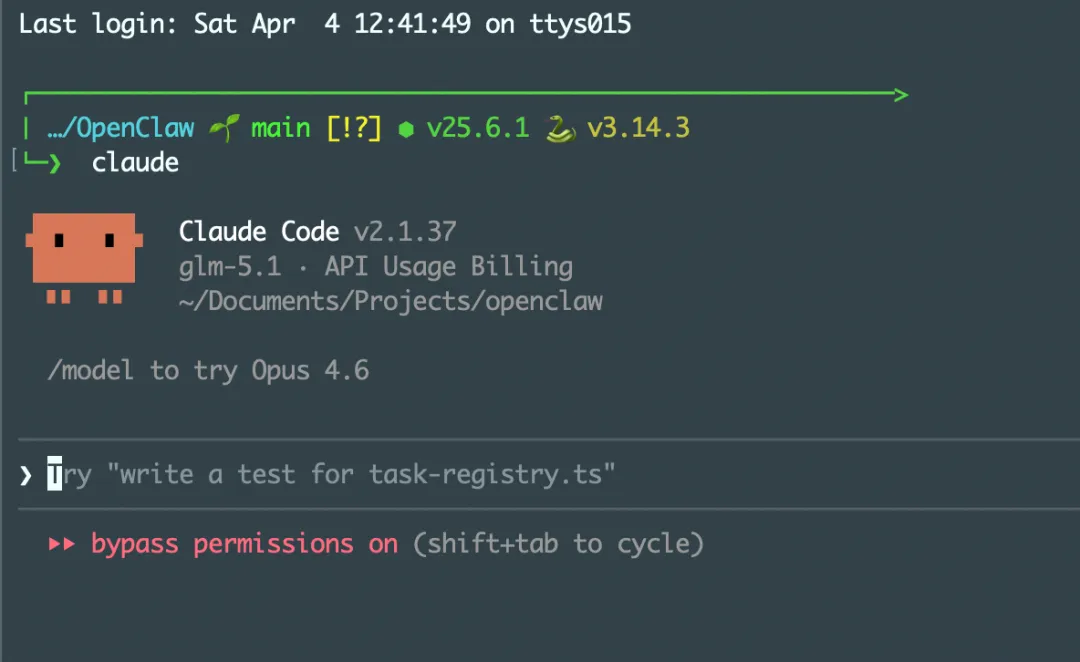Viewport: 1080px width, 662px height.
Task: Click the "/model to try Opus 4.6" hint
Action: [x=208, y=371]
